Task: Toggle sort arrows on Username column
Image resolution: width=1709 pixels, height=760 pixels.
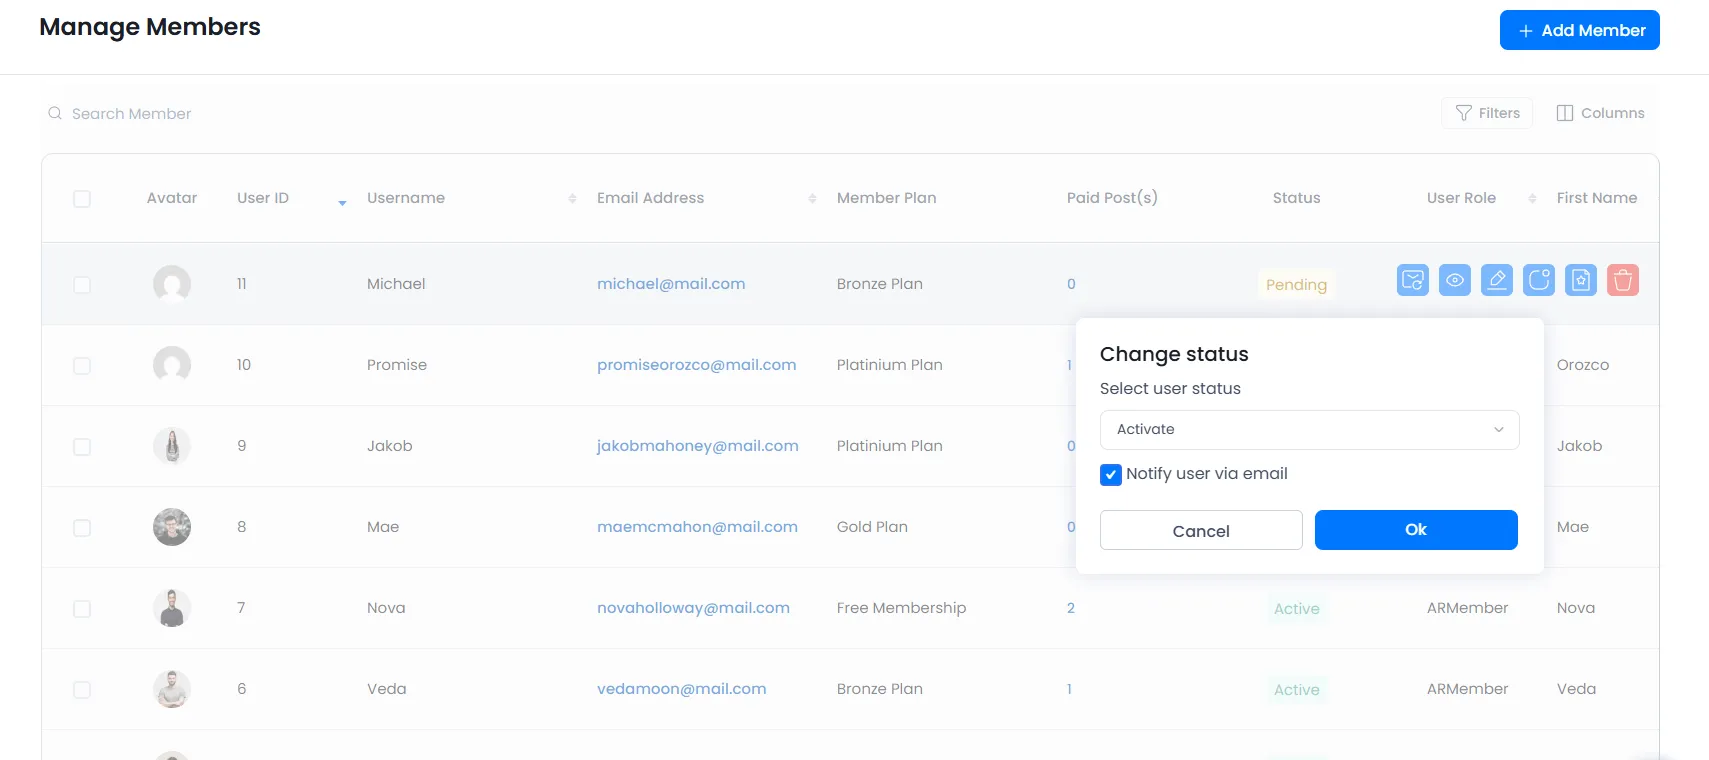Action: tap(572, 199)
